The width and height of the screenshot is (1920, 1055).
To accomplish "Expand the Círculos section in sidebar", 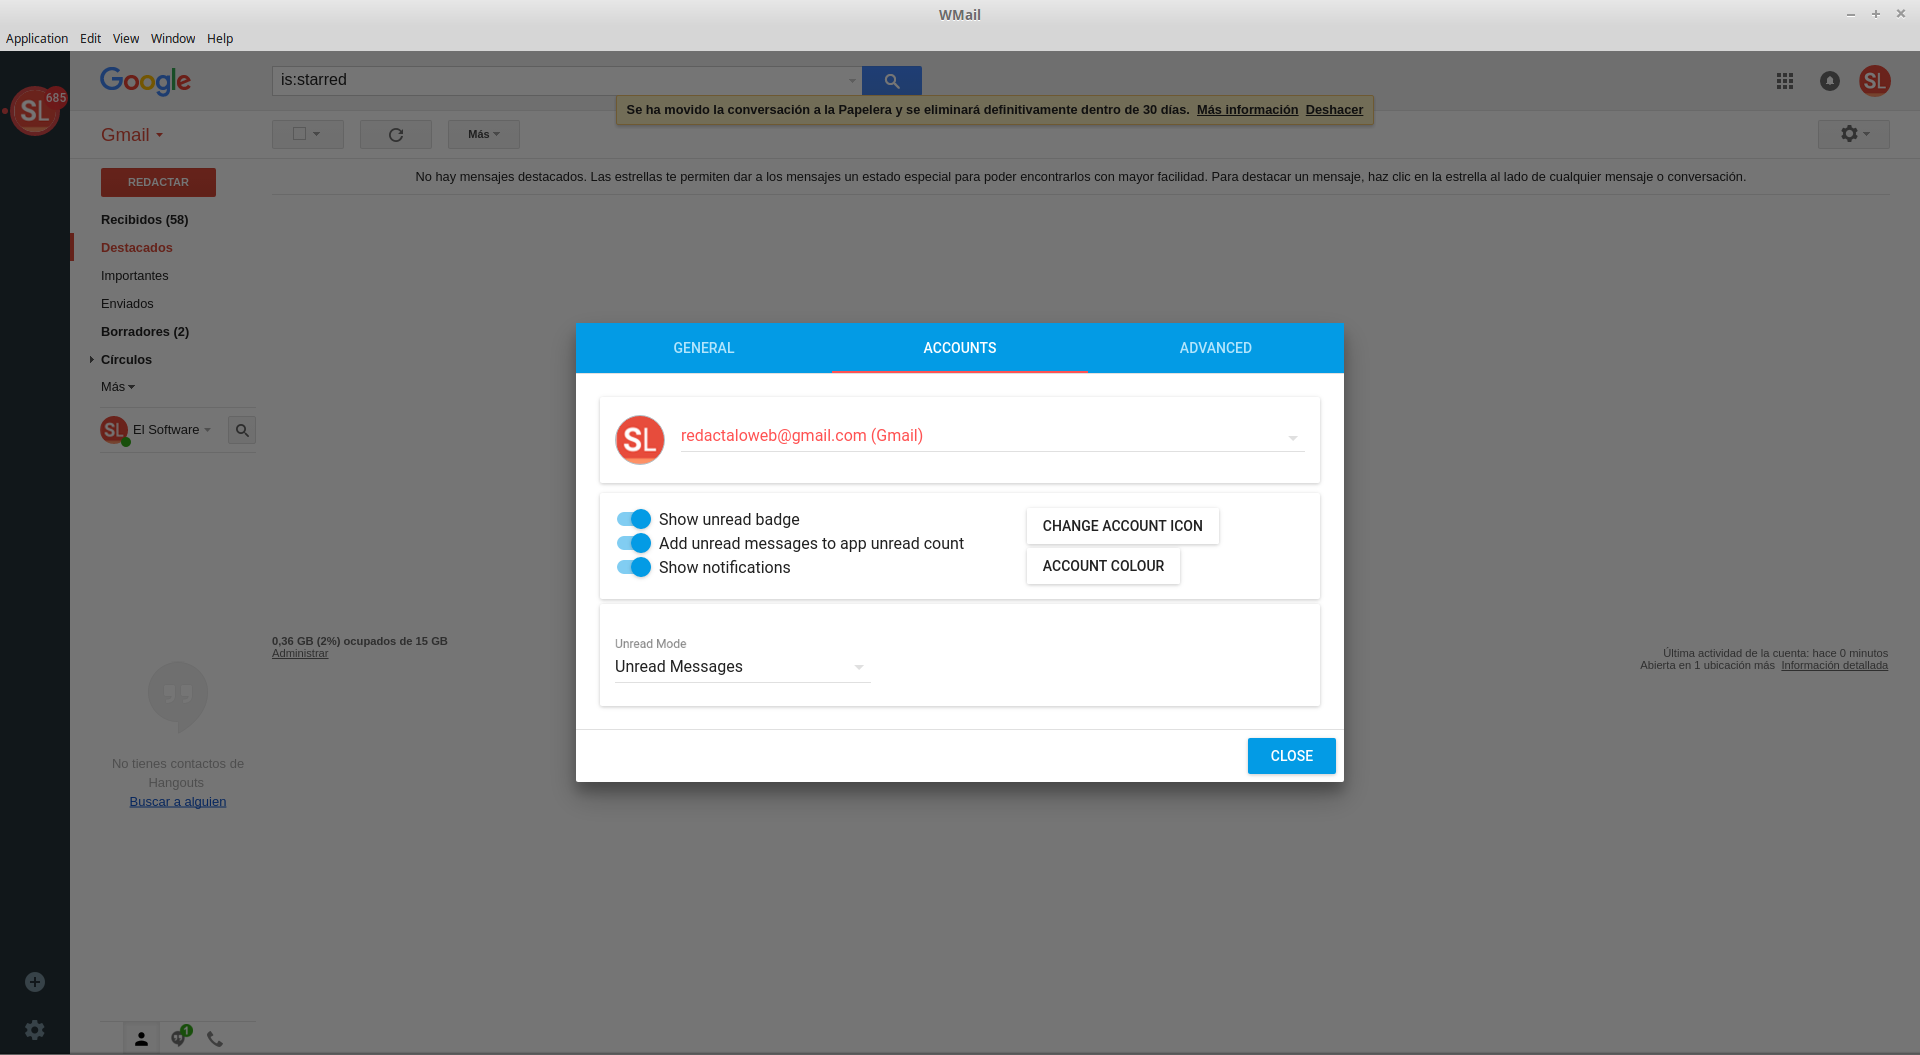I will 93,359.
